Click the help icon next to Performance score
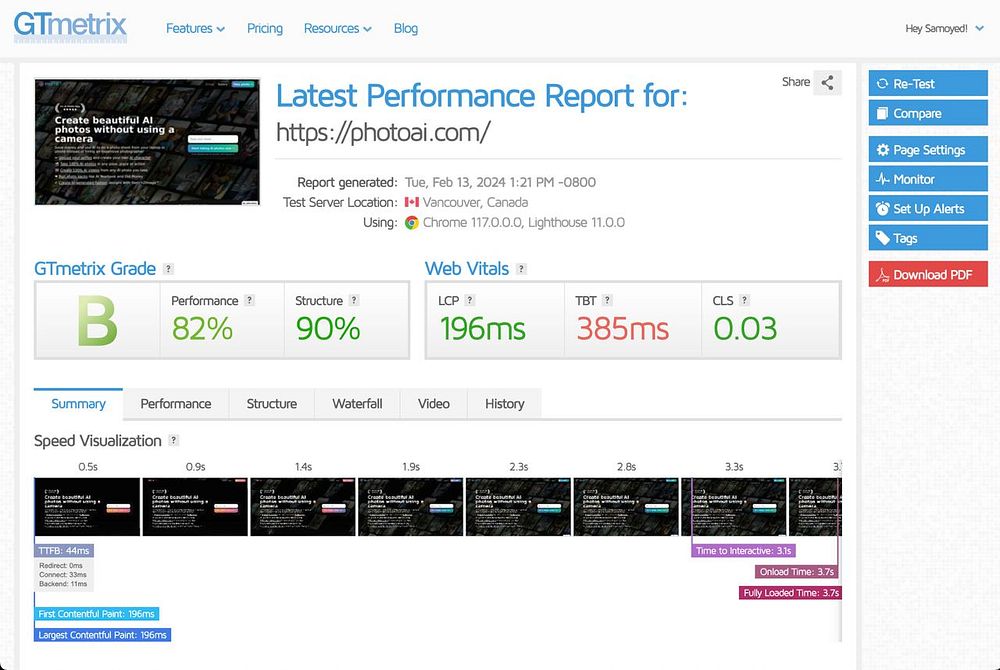Screen dimensions: 1000x670 249,300
